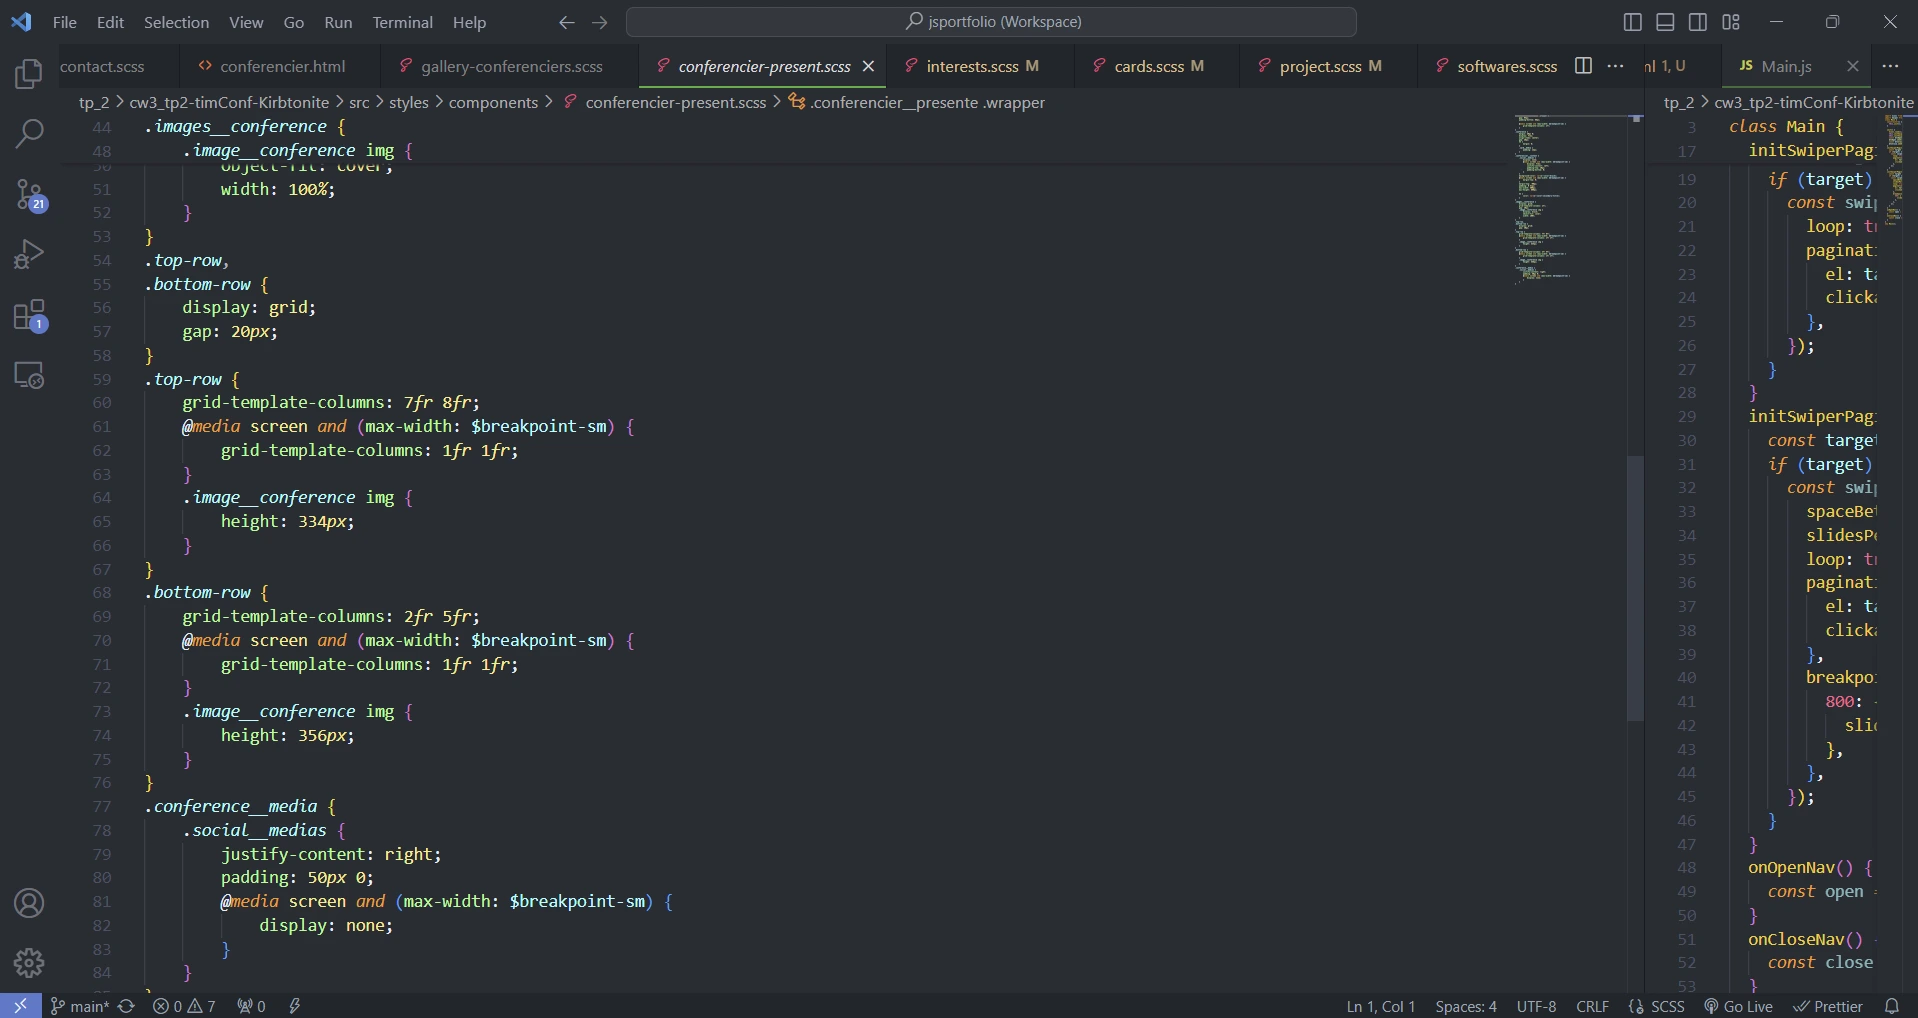
Task: Click the ports forwarded indicator
Action: click(x=251, y=1006)
